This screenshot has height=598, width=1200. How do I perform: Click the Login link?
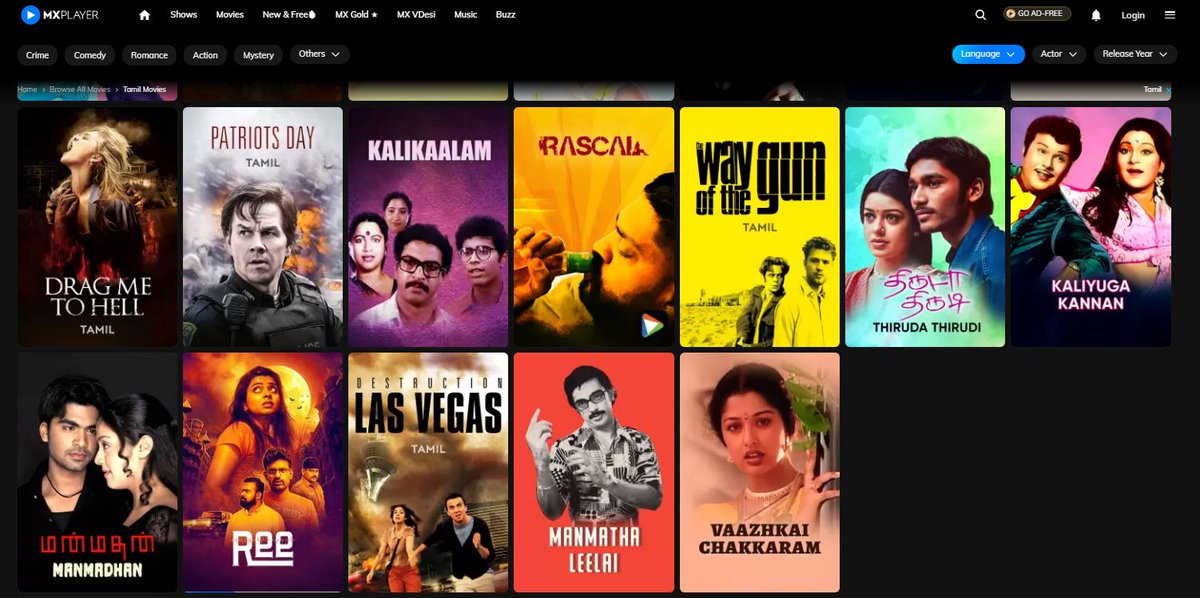click(1133, 15)
